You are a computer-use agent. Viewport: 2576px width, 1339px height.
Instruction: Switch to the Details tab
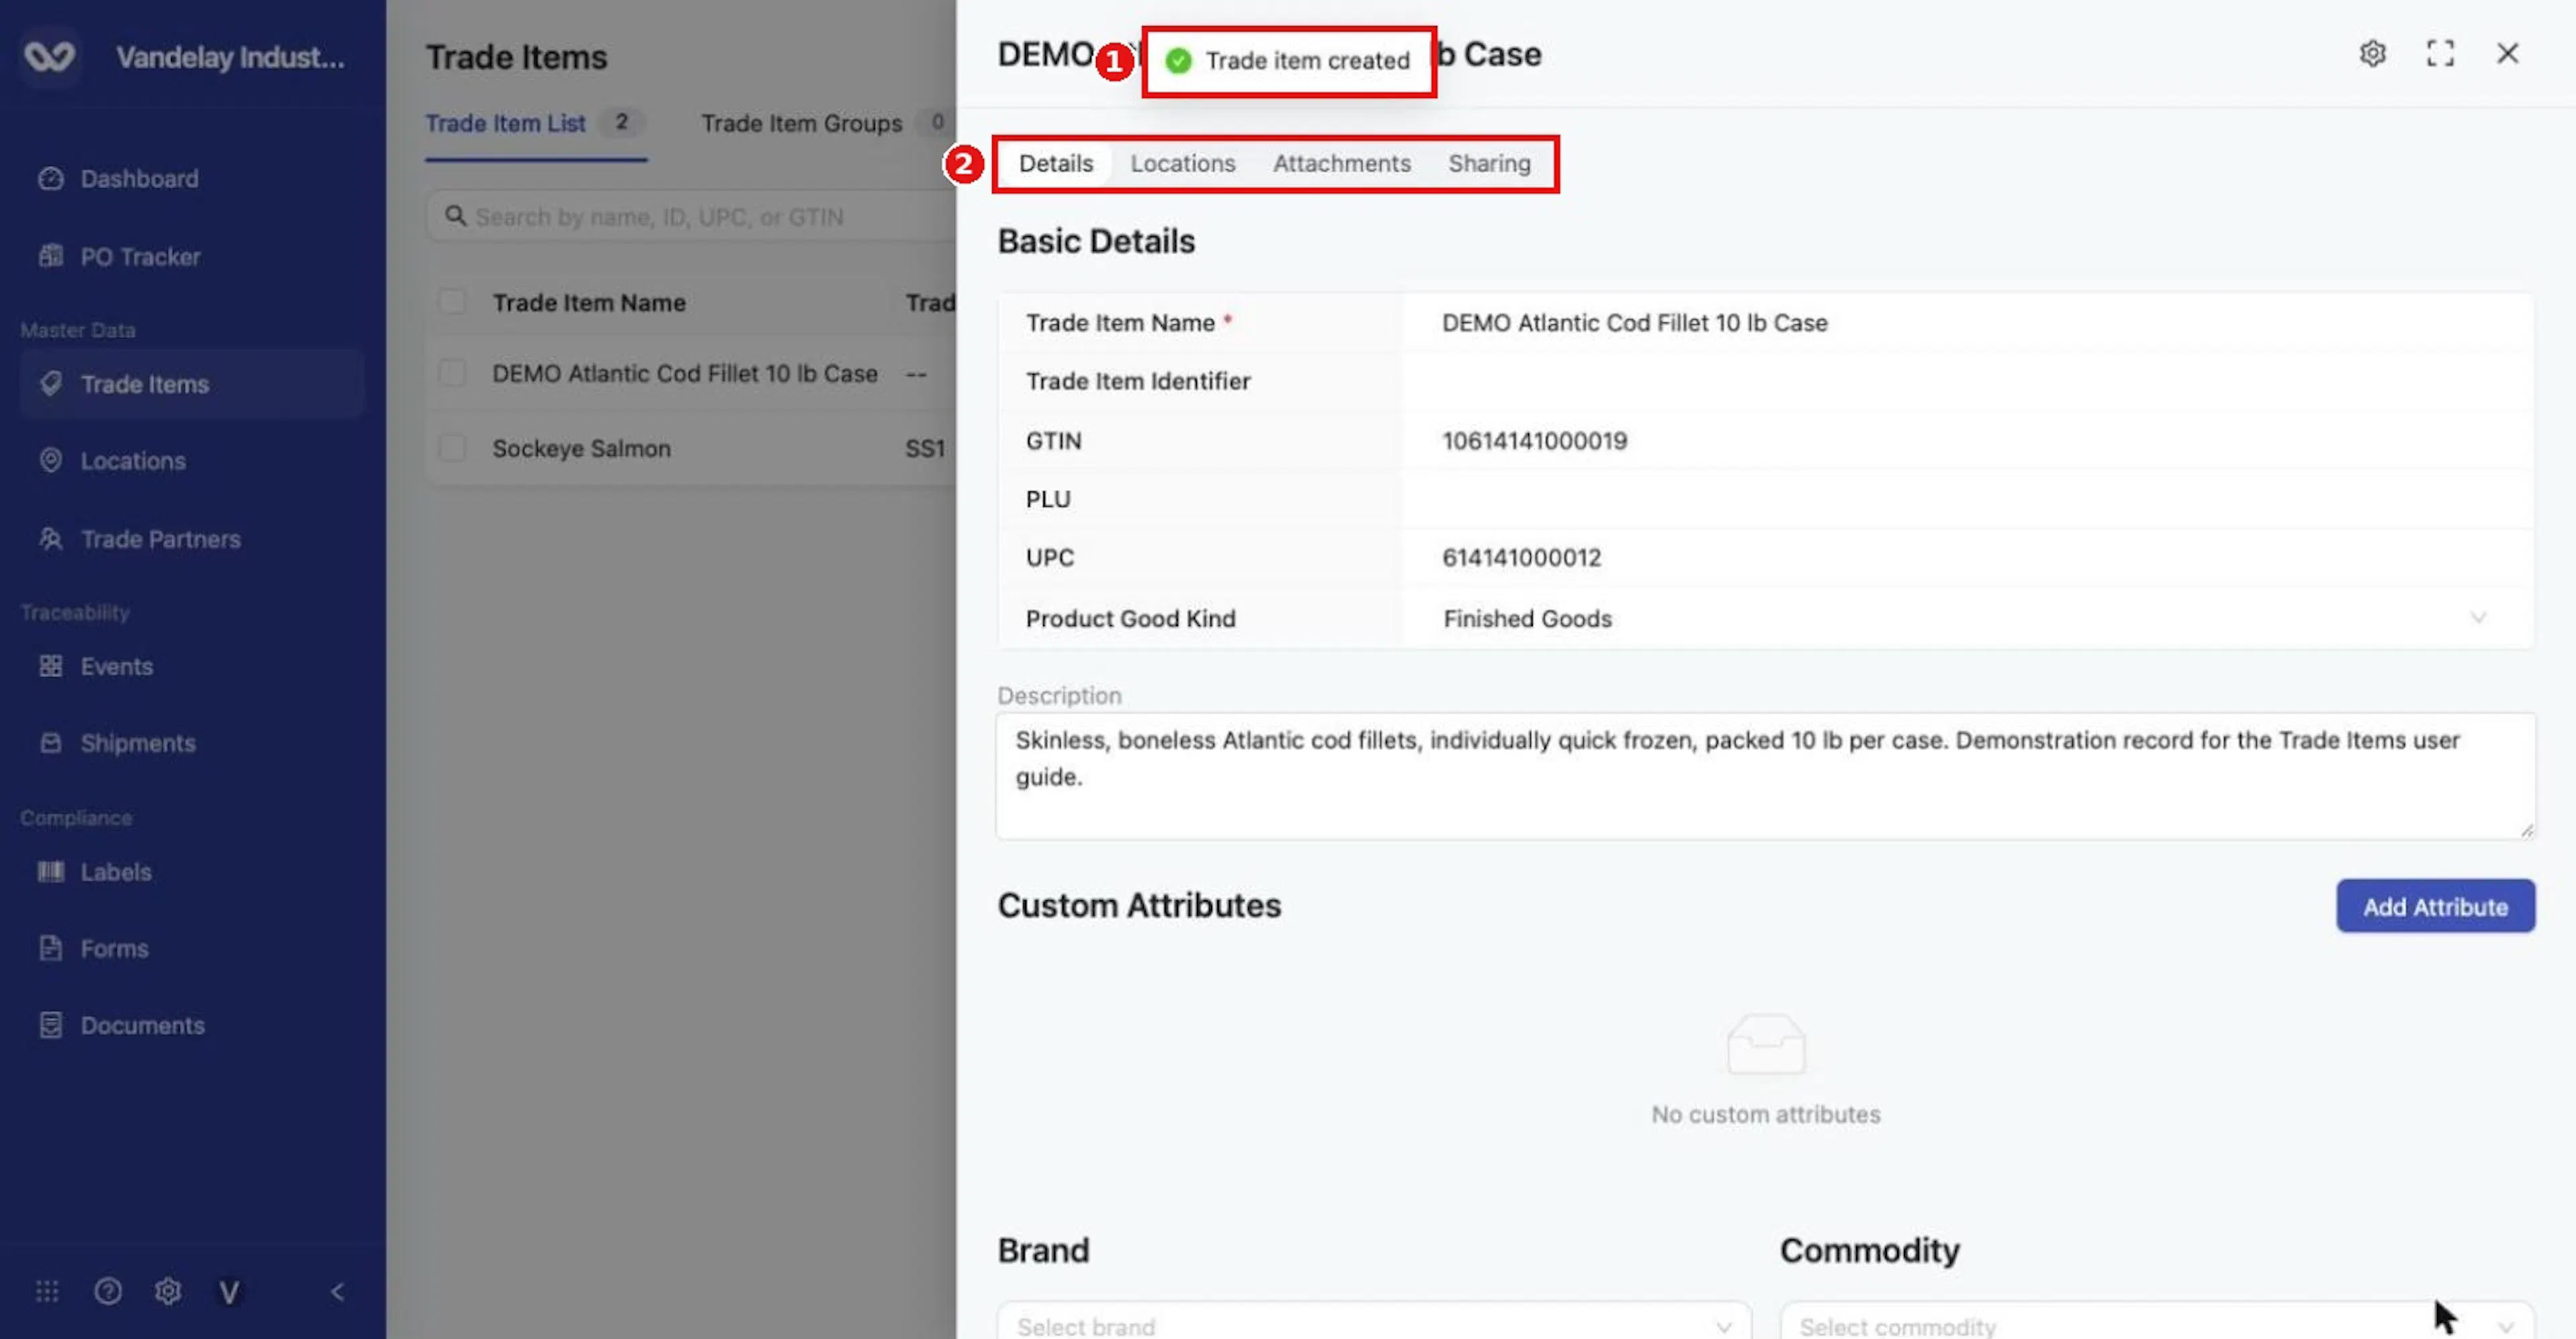pos(1055,163)
